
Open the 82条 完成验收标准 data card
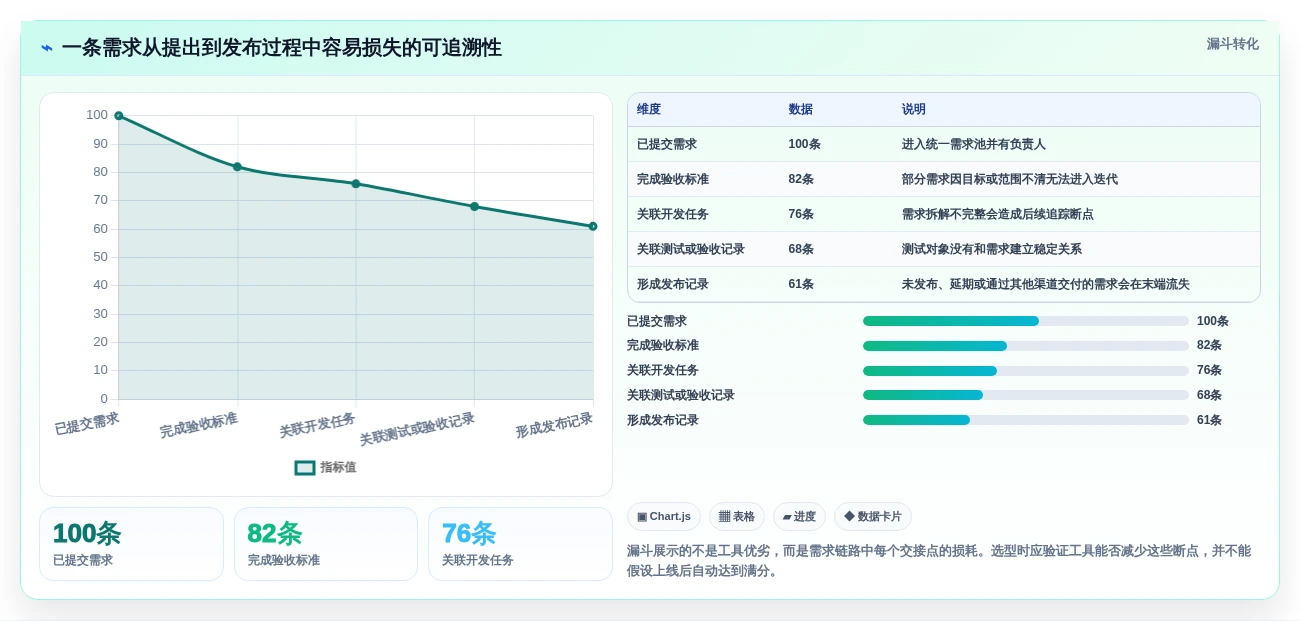(x=326, y=544)
